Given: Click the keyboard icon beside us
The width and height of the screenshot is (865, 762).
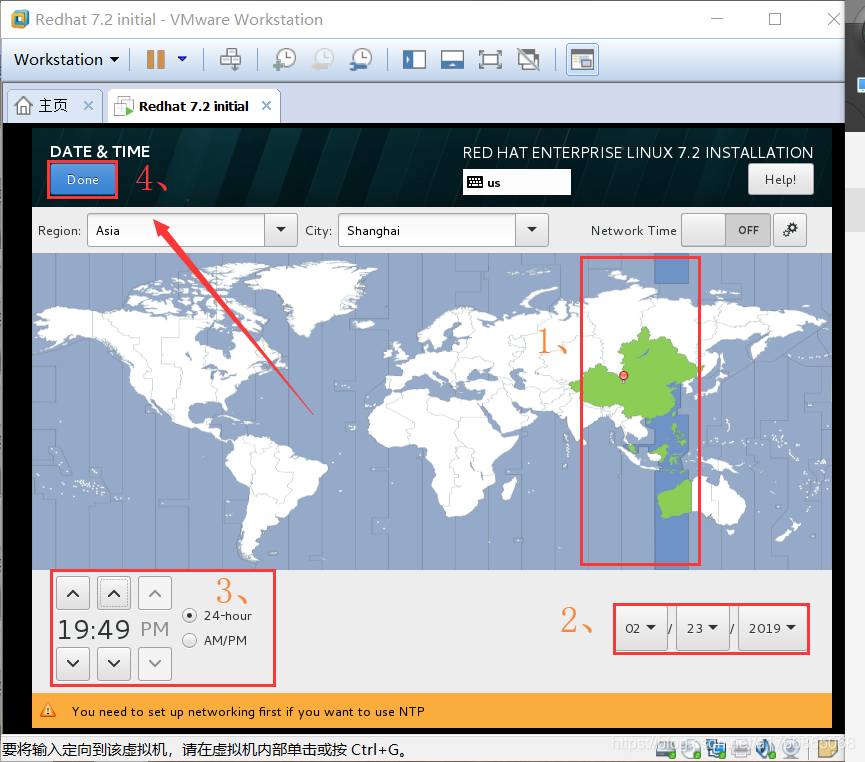Looking at the screenshot, I should (x=475, y=183).
